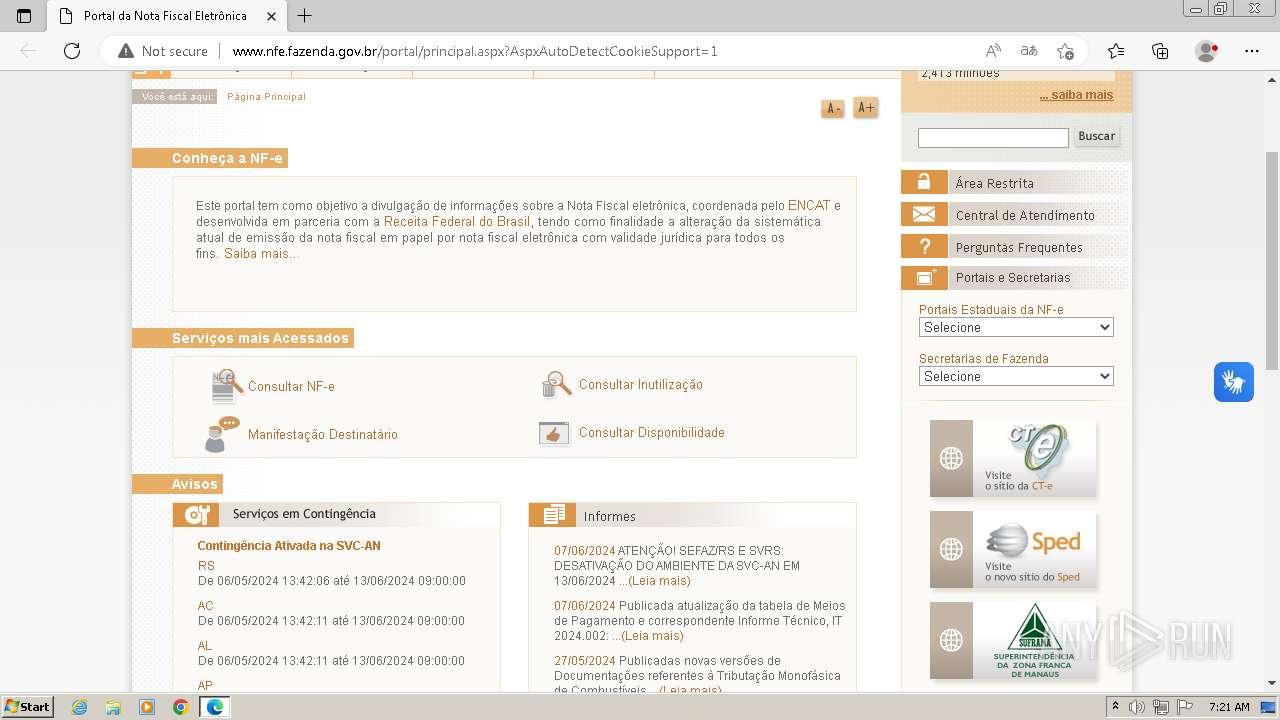Open the Manifestação Destinatário link

pyautogui.click(x=323, y=435)
